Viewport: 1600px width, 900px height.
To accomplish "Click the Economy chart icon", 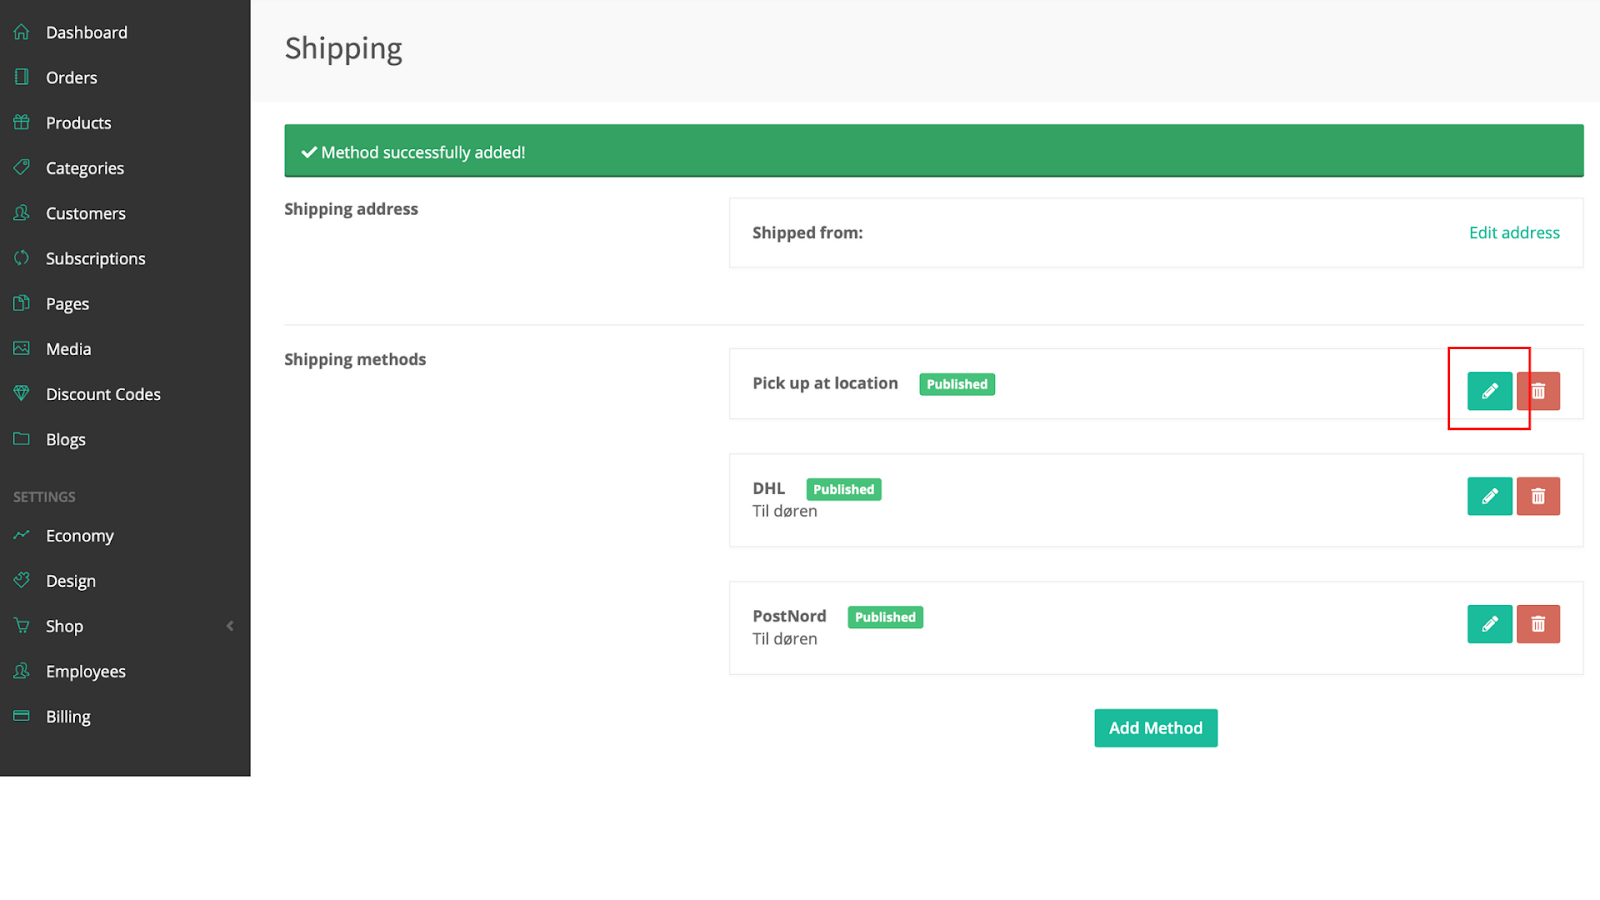I will point(21,535).
